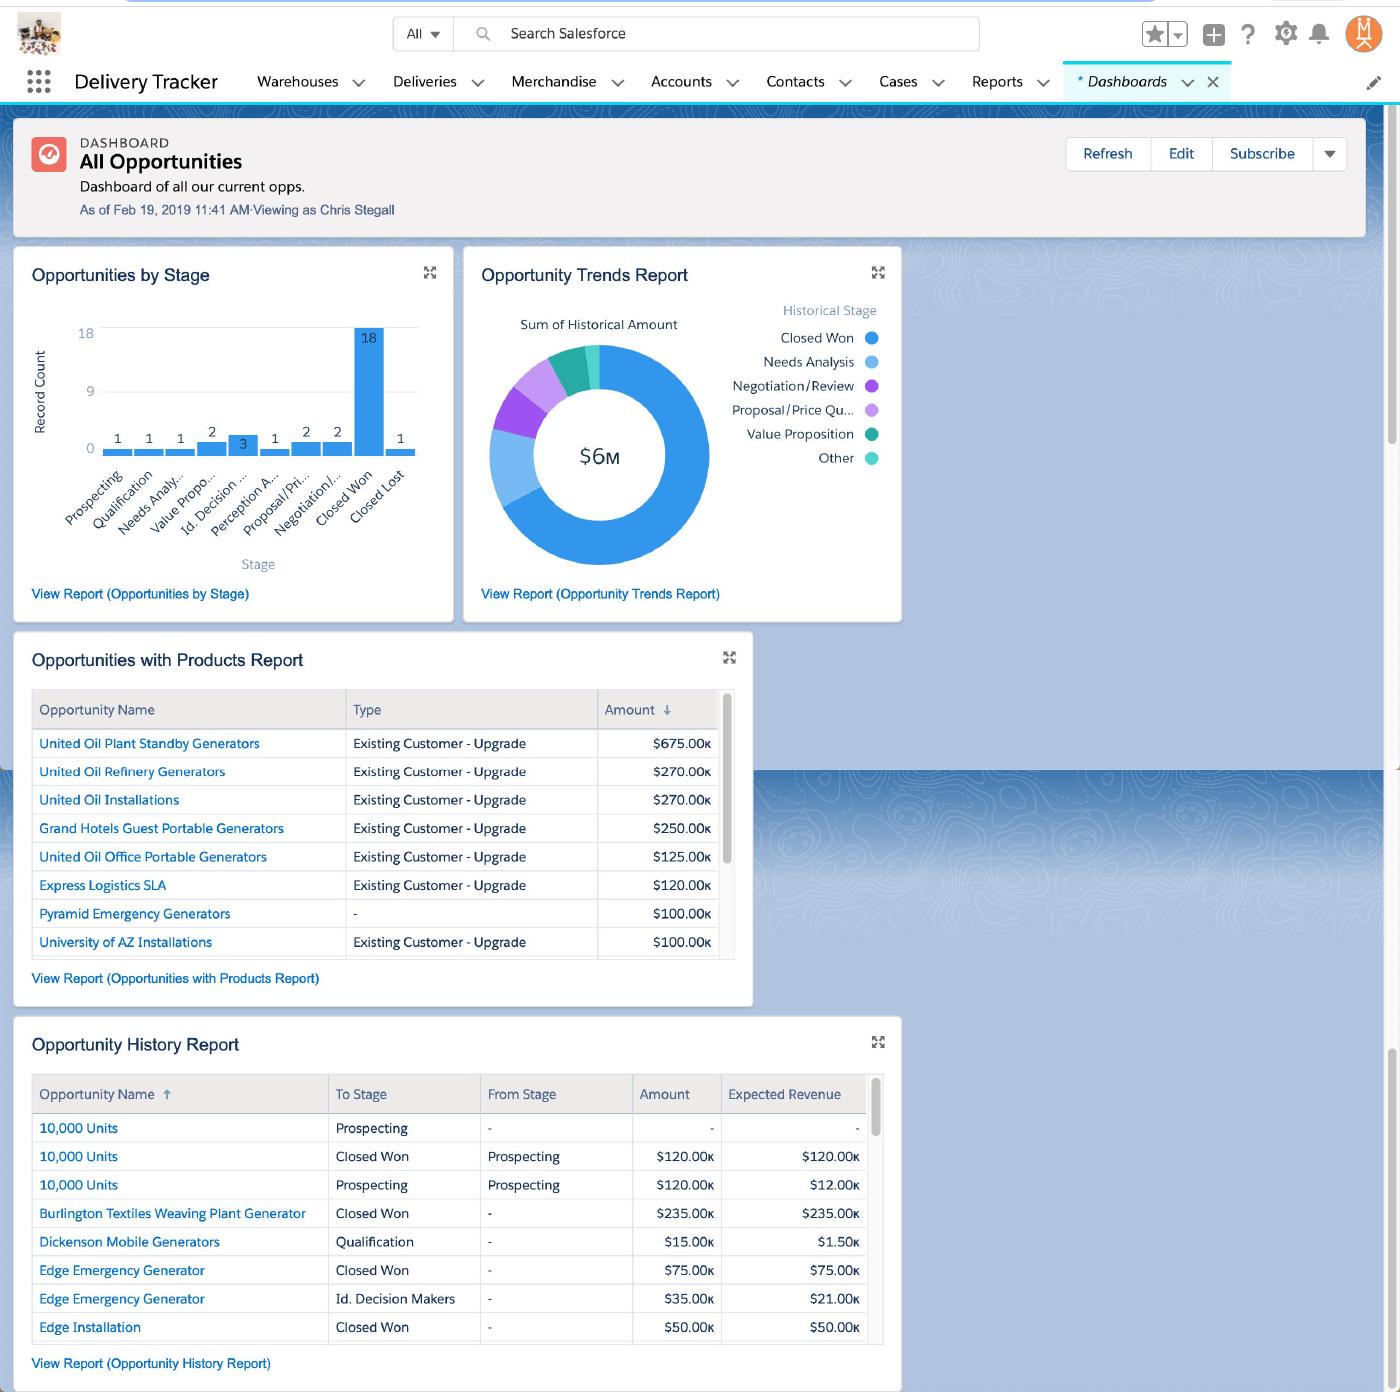Open View Report for Opportunity History Report
The width and height of the screenshot is (1400, 1392).
tap(151, 1363)
